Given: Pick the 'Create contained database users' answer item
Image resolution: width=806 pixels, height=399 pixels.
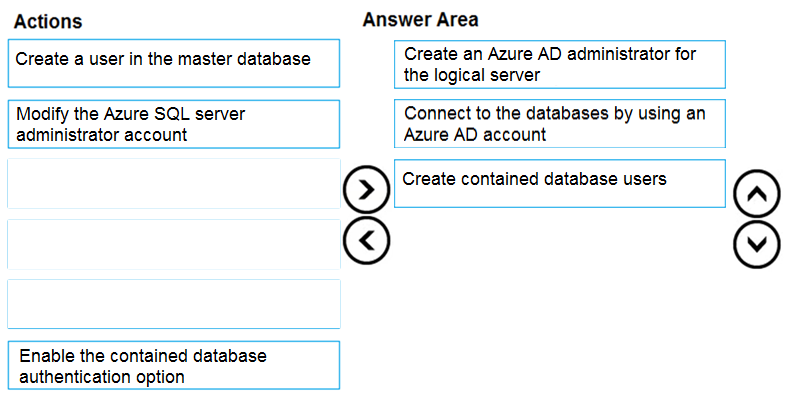Looking at the screenshot, I should click(x=560, y=184).
